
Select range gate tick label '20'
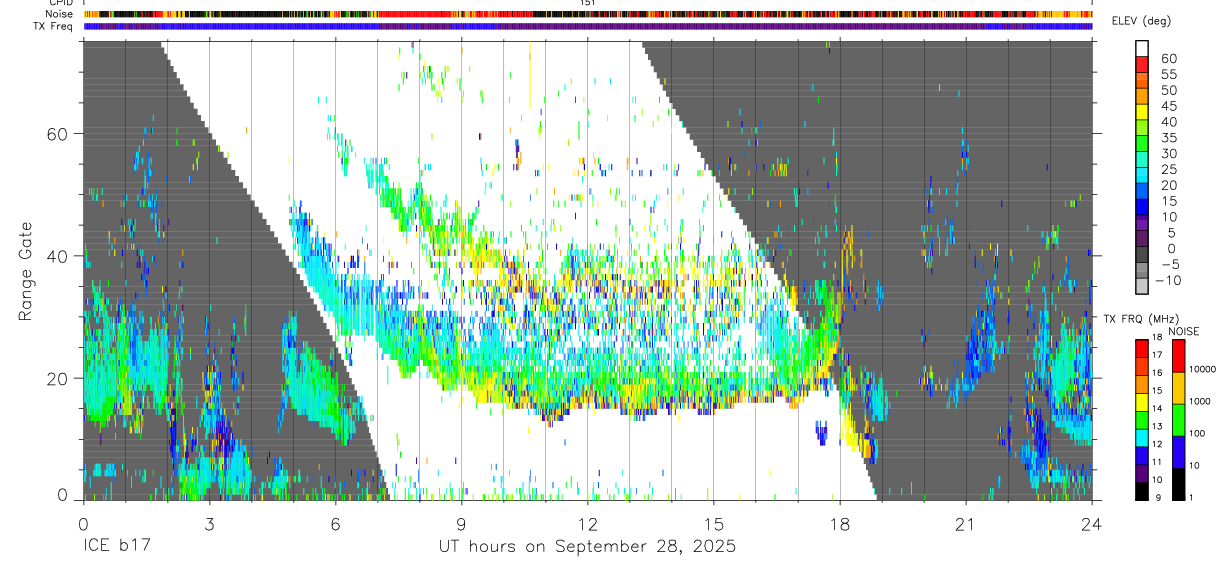click(x=57, y=378)
